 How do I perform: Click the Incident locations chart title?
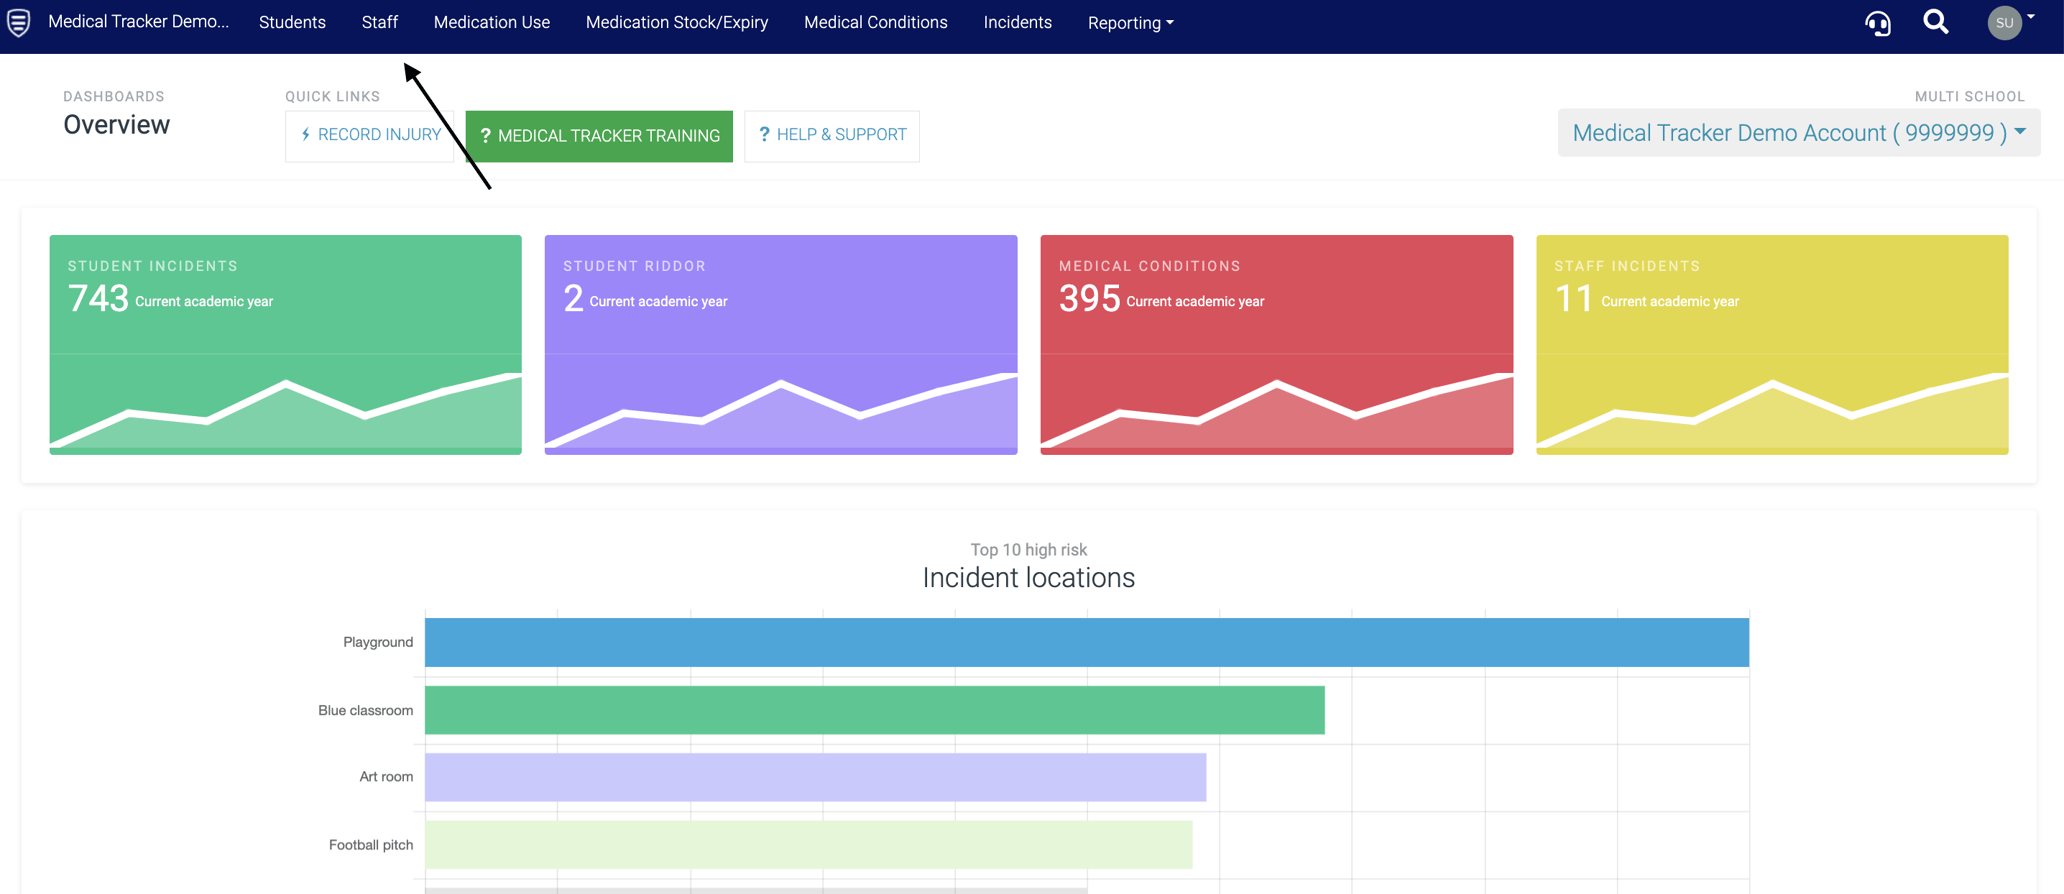(x=1028, y=578)
